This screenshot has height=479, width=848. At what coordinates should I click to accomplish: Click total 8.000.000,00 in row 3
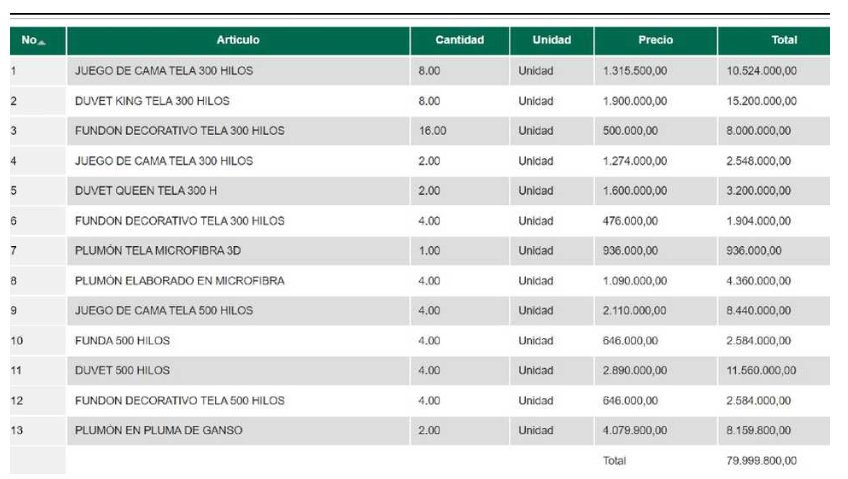click(759, 131)
